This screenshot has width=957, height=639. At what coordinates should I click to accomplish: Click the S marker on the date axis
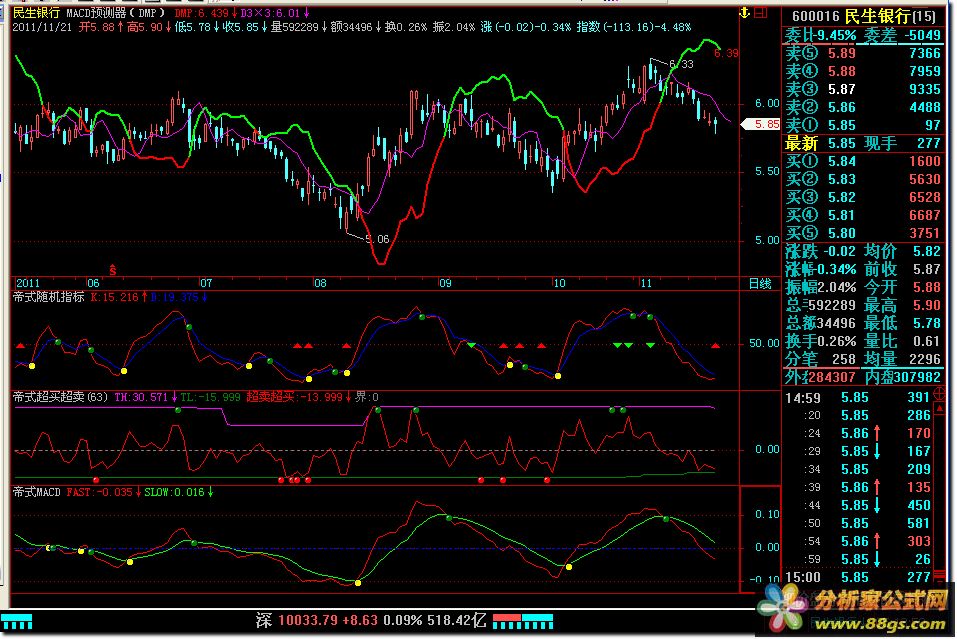coord(112,270)
